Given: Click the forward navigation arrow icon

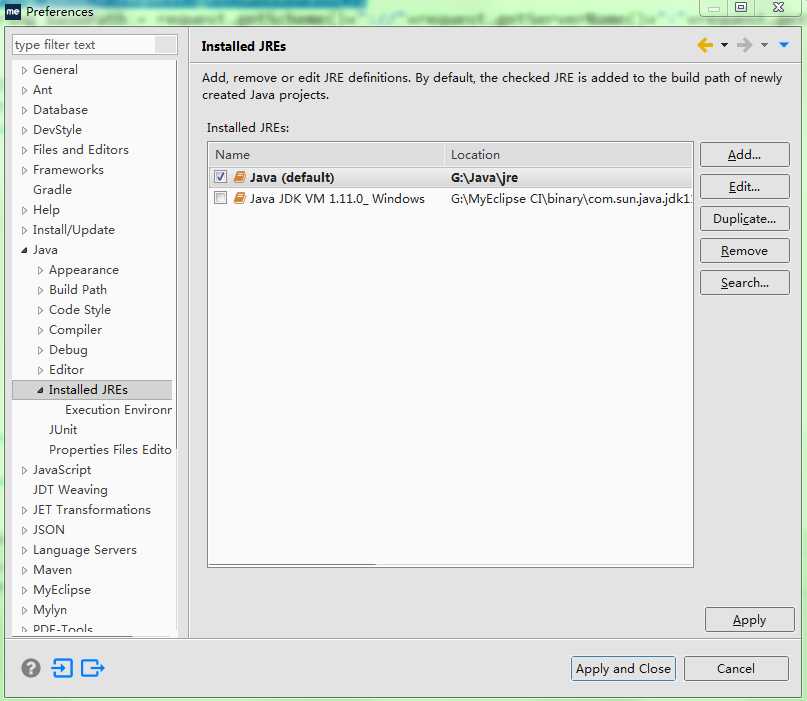Looking at the screenshot, I should pos(744,45).
